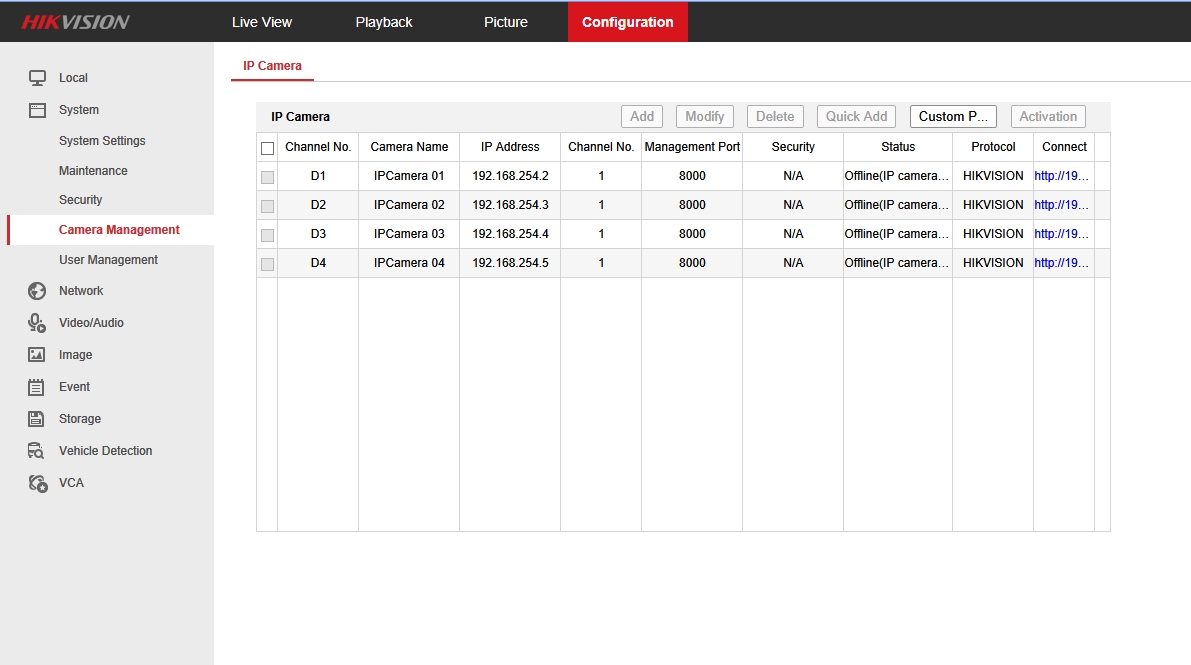Click the Vehicle Detection icon
Viewport: 1191px width, 665px height.
[x=37, y=451]
